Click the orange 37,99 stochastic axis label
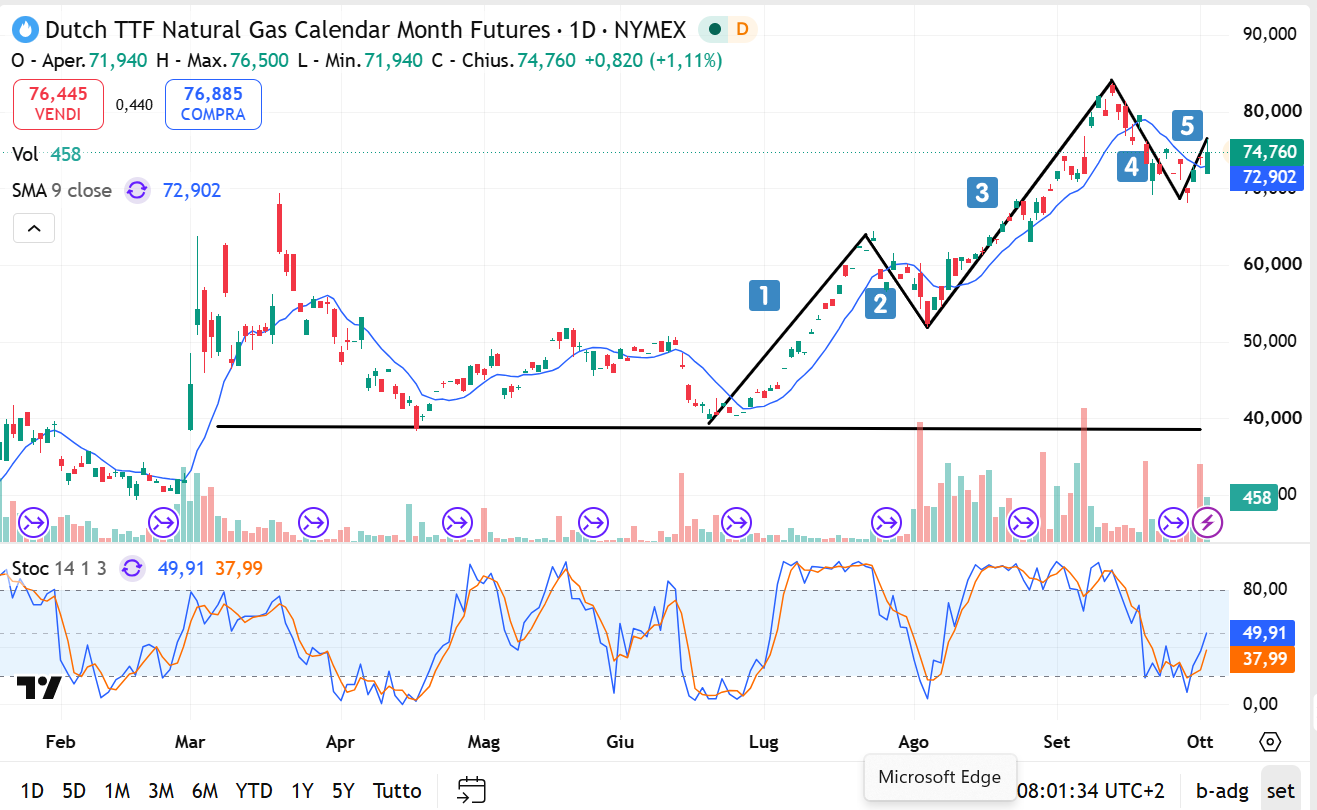This screenshot has height=810, width=1317. [1261, 659]
